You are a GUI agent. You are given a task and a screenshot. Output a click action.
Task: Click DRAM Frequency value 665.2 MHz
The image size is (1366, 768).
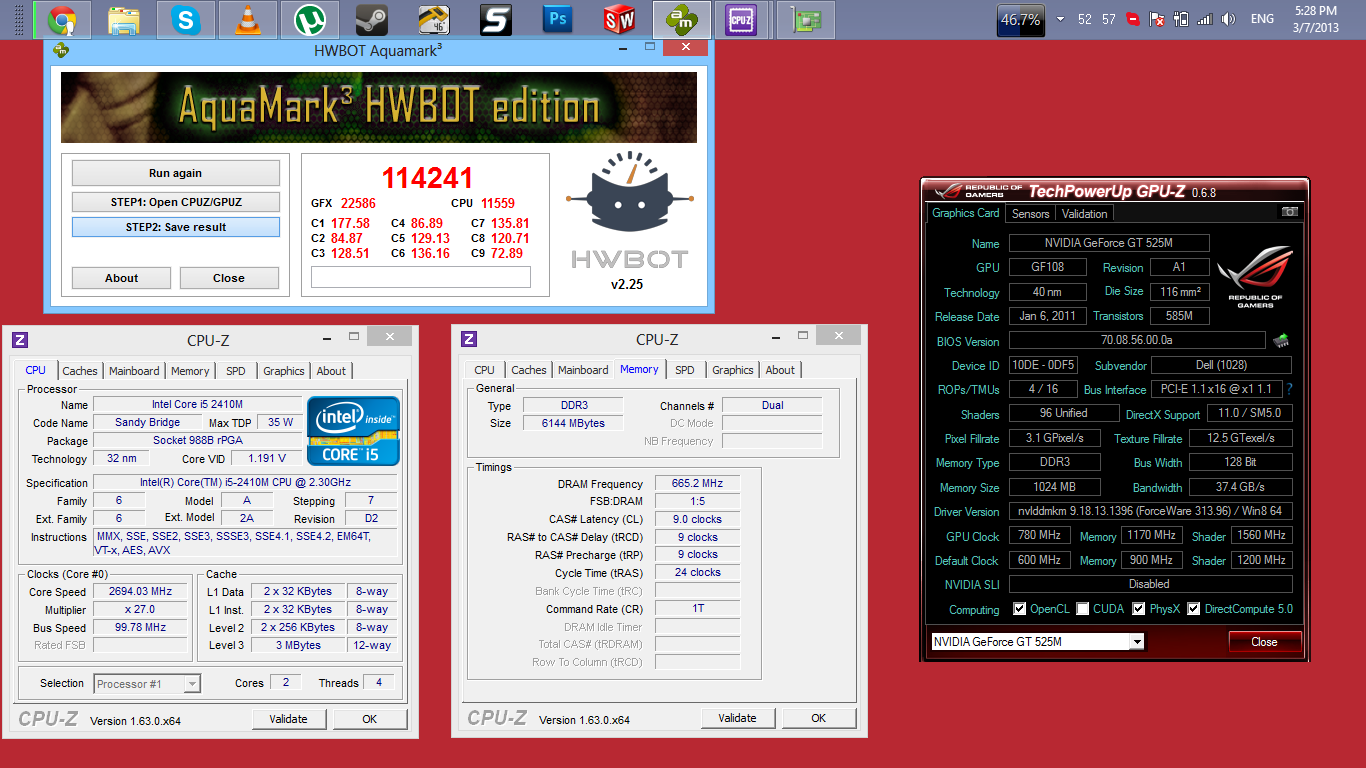point(698,483)
